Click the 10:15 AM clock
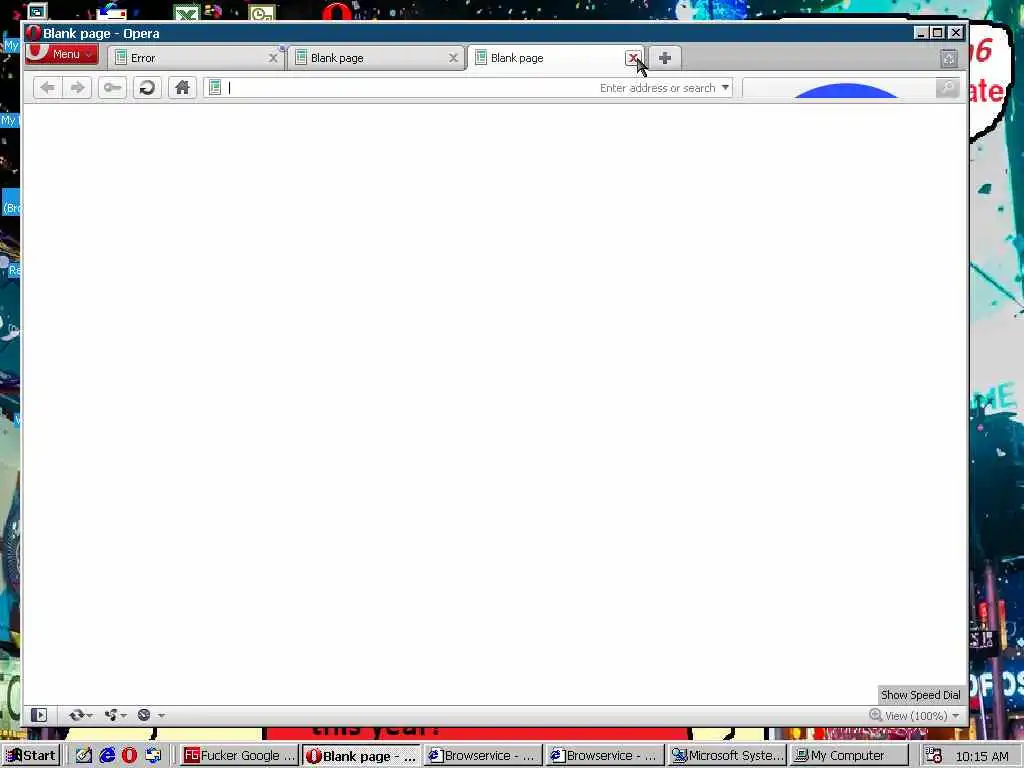 pyautogui.click(x=982, y=756)
